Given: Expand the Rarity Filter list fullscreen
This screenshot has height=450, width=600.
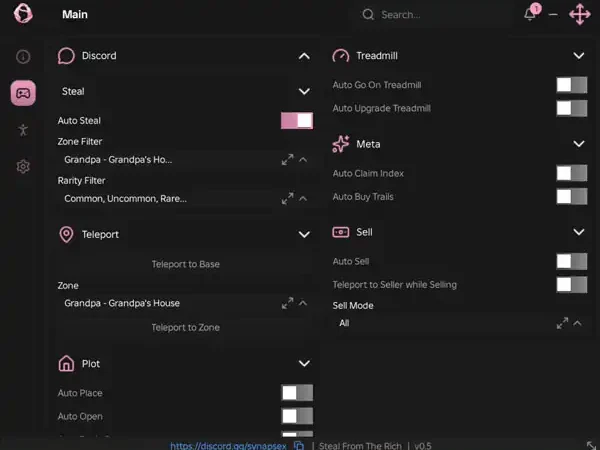Looking at the screenshot, I should tap(288, 198).
